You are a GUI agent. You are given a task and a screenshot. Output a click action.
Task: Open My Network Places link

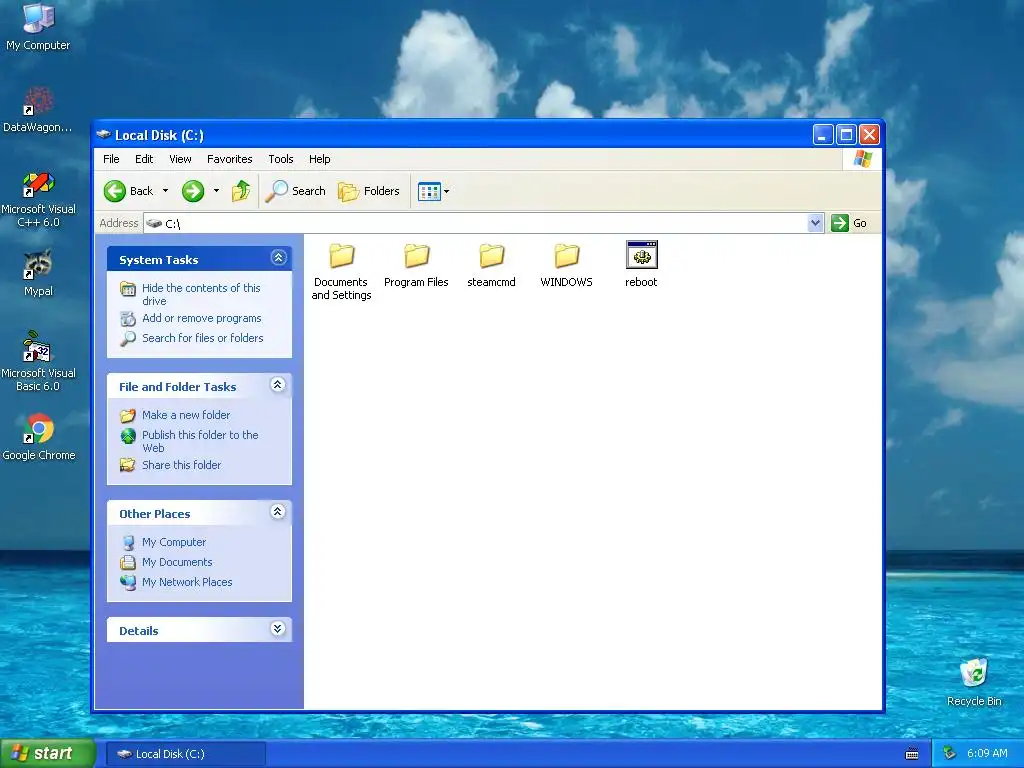click(x=187, y=582)
